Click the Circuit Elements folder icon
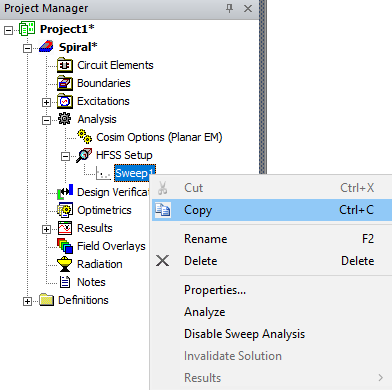Screen dimensions: 392x390 65,65
